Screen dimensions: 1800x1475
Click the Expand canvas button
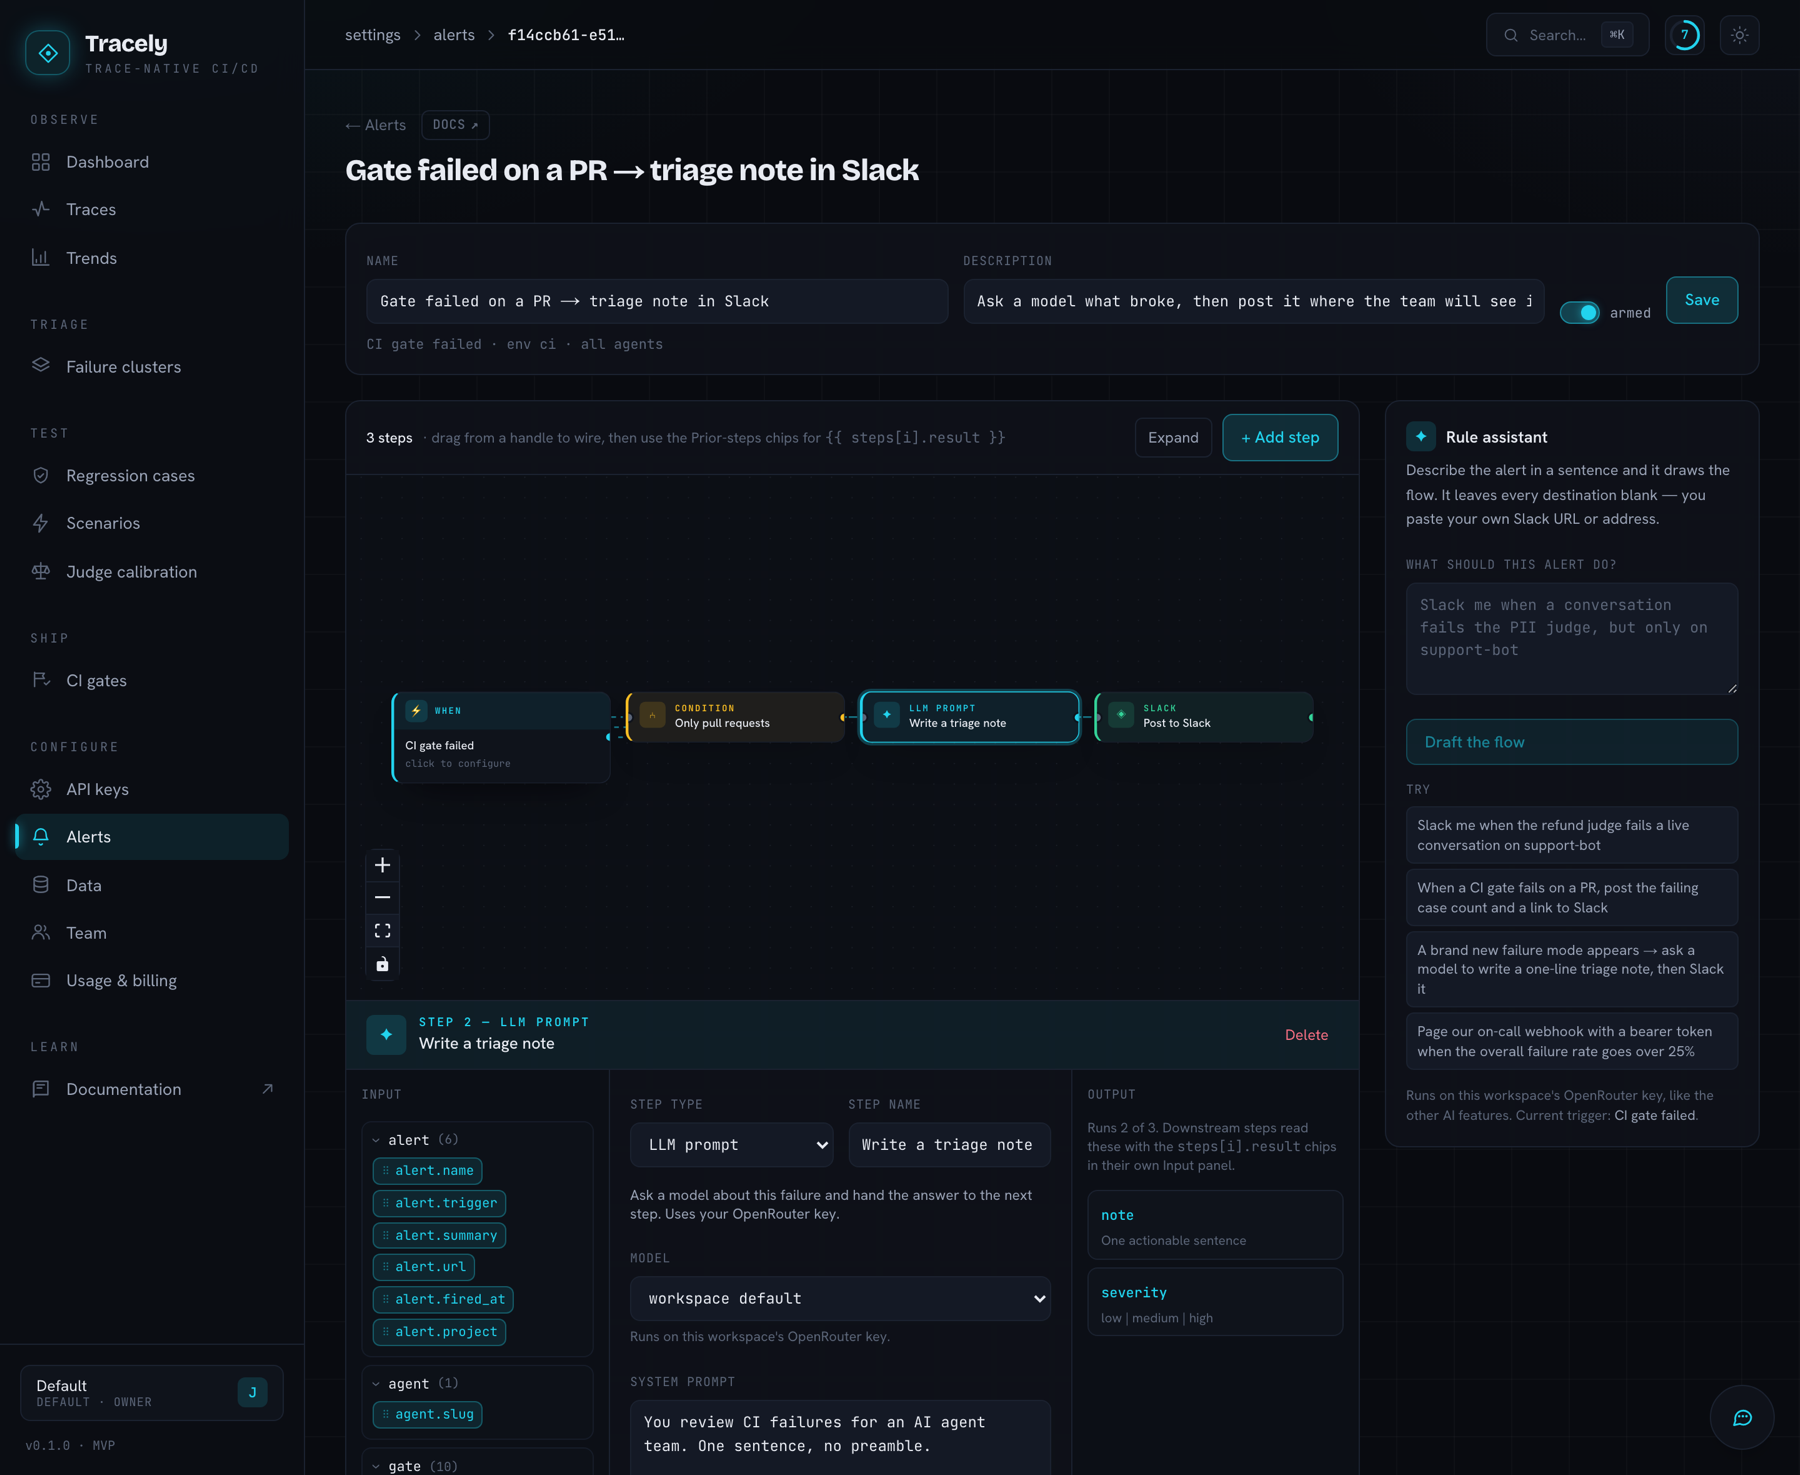pos(1173,438)
